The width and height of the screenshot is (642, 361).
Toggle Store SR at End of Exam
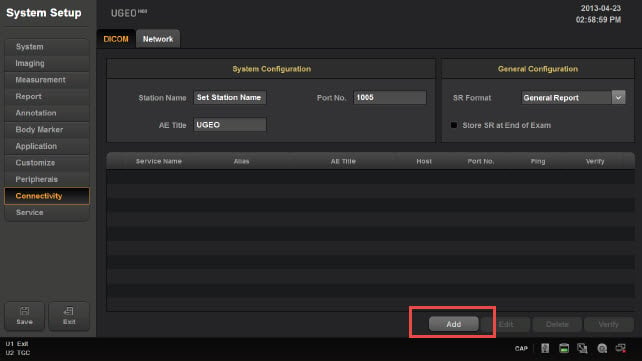point(454,125)
